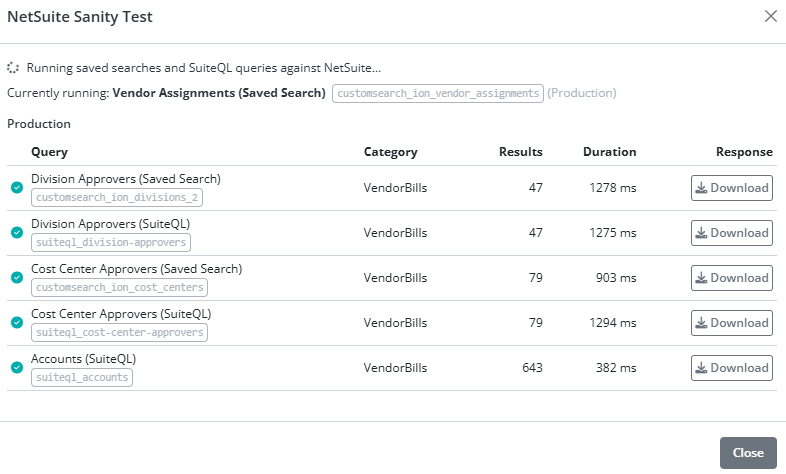Click VendorBills category in the Accounts row
This screenshot has height=474, width=786.
pos(396,368)
